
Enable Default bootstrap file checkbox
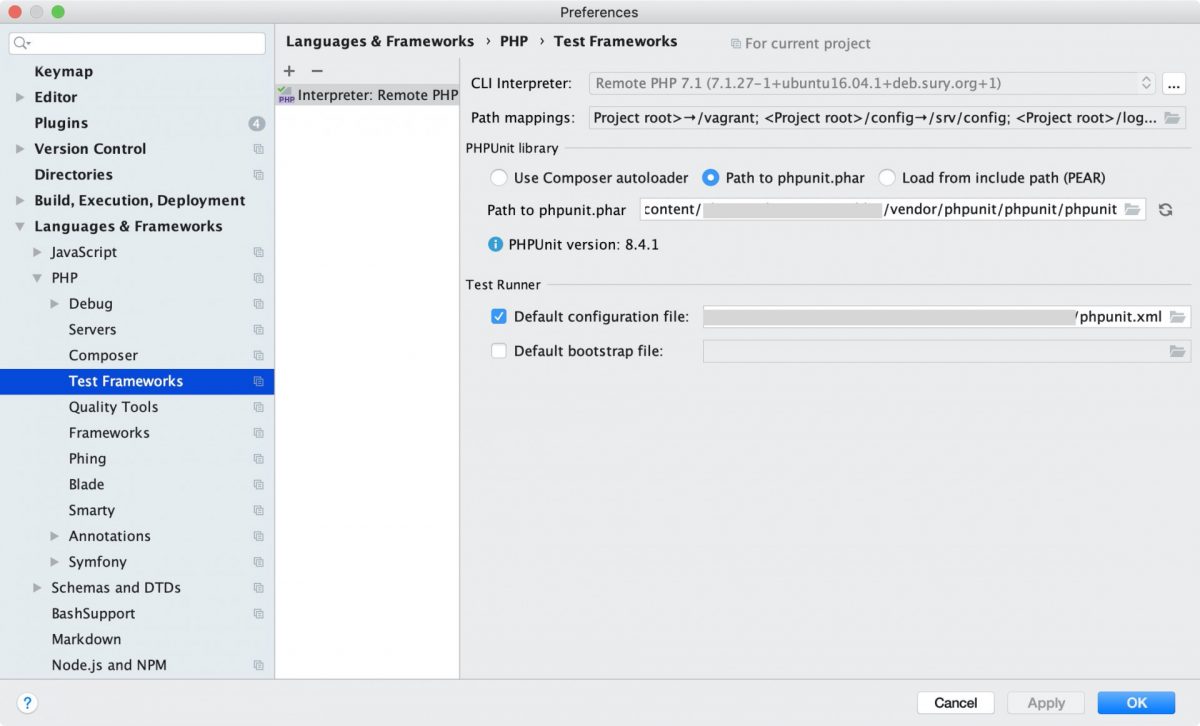click(x=499, y=351)
